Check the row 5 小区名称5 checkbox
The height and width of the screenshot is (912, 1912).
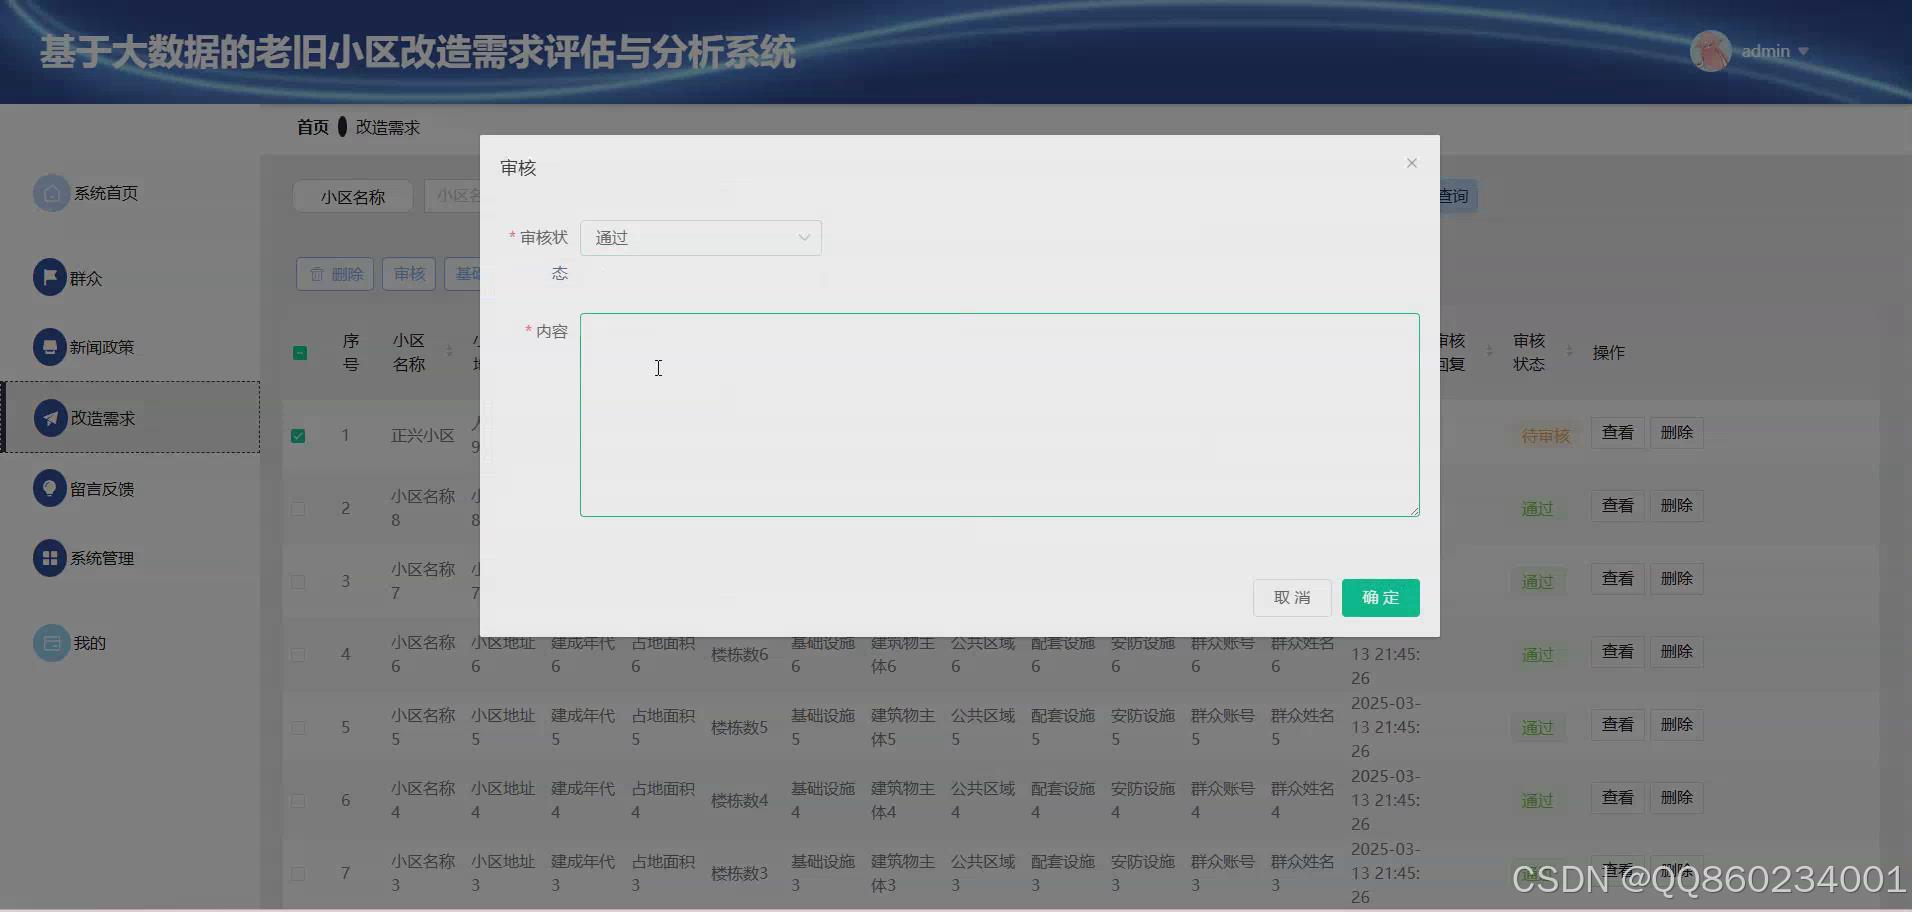pos(298,727)
